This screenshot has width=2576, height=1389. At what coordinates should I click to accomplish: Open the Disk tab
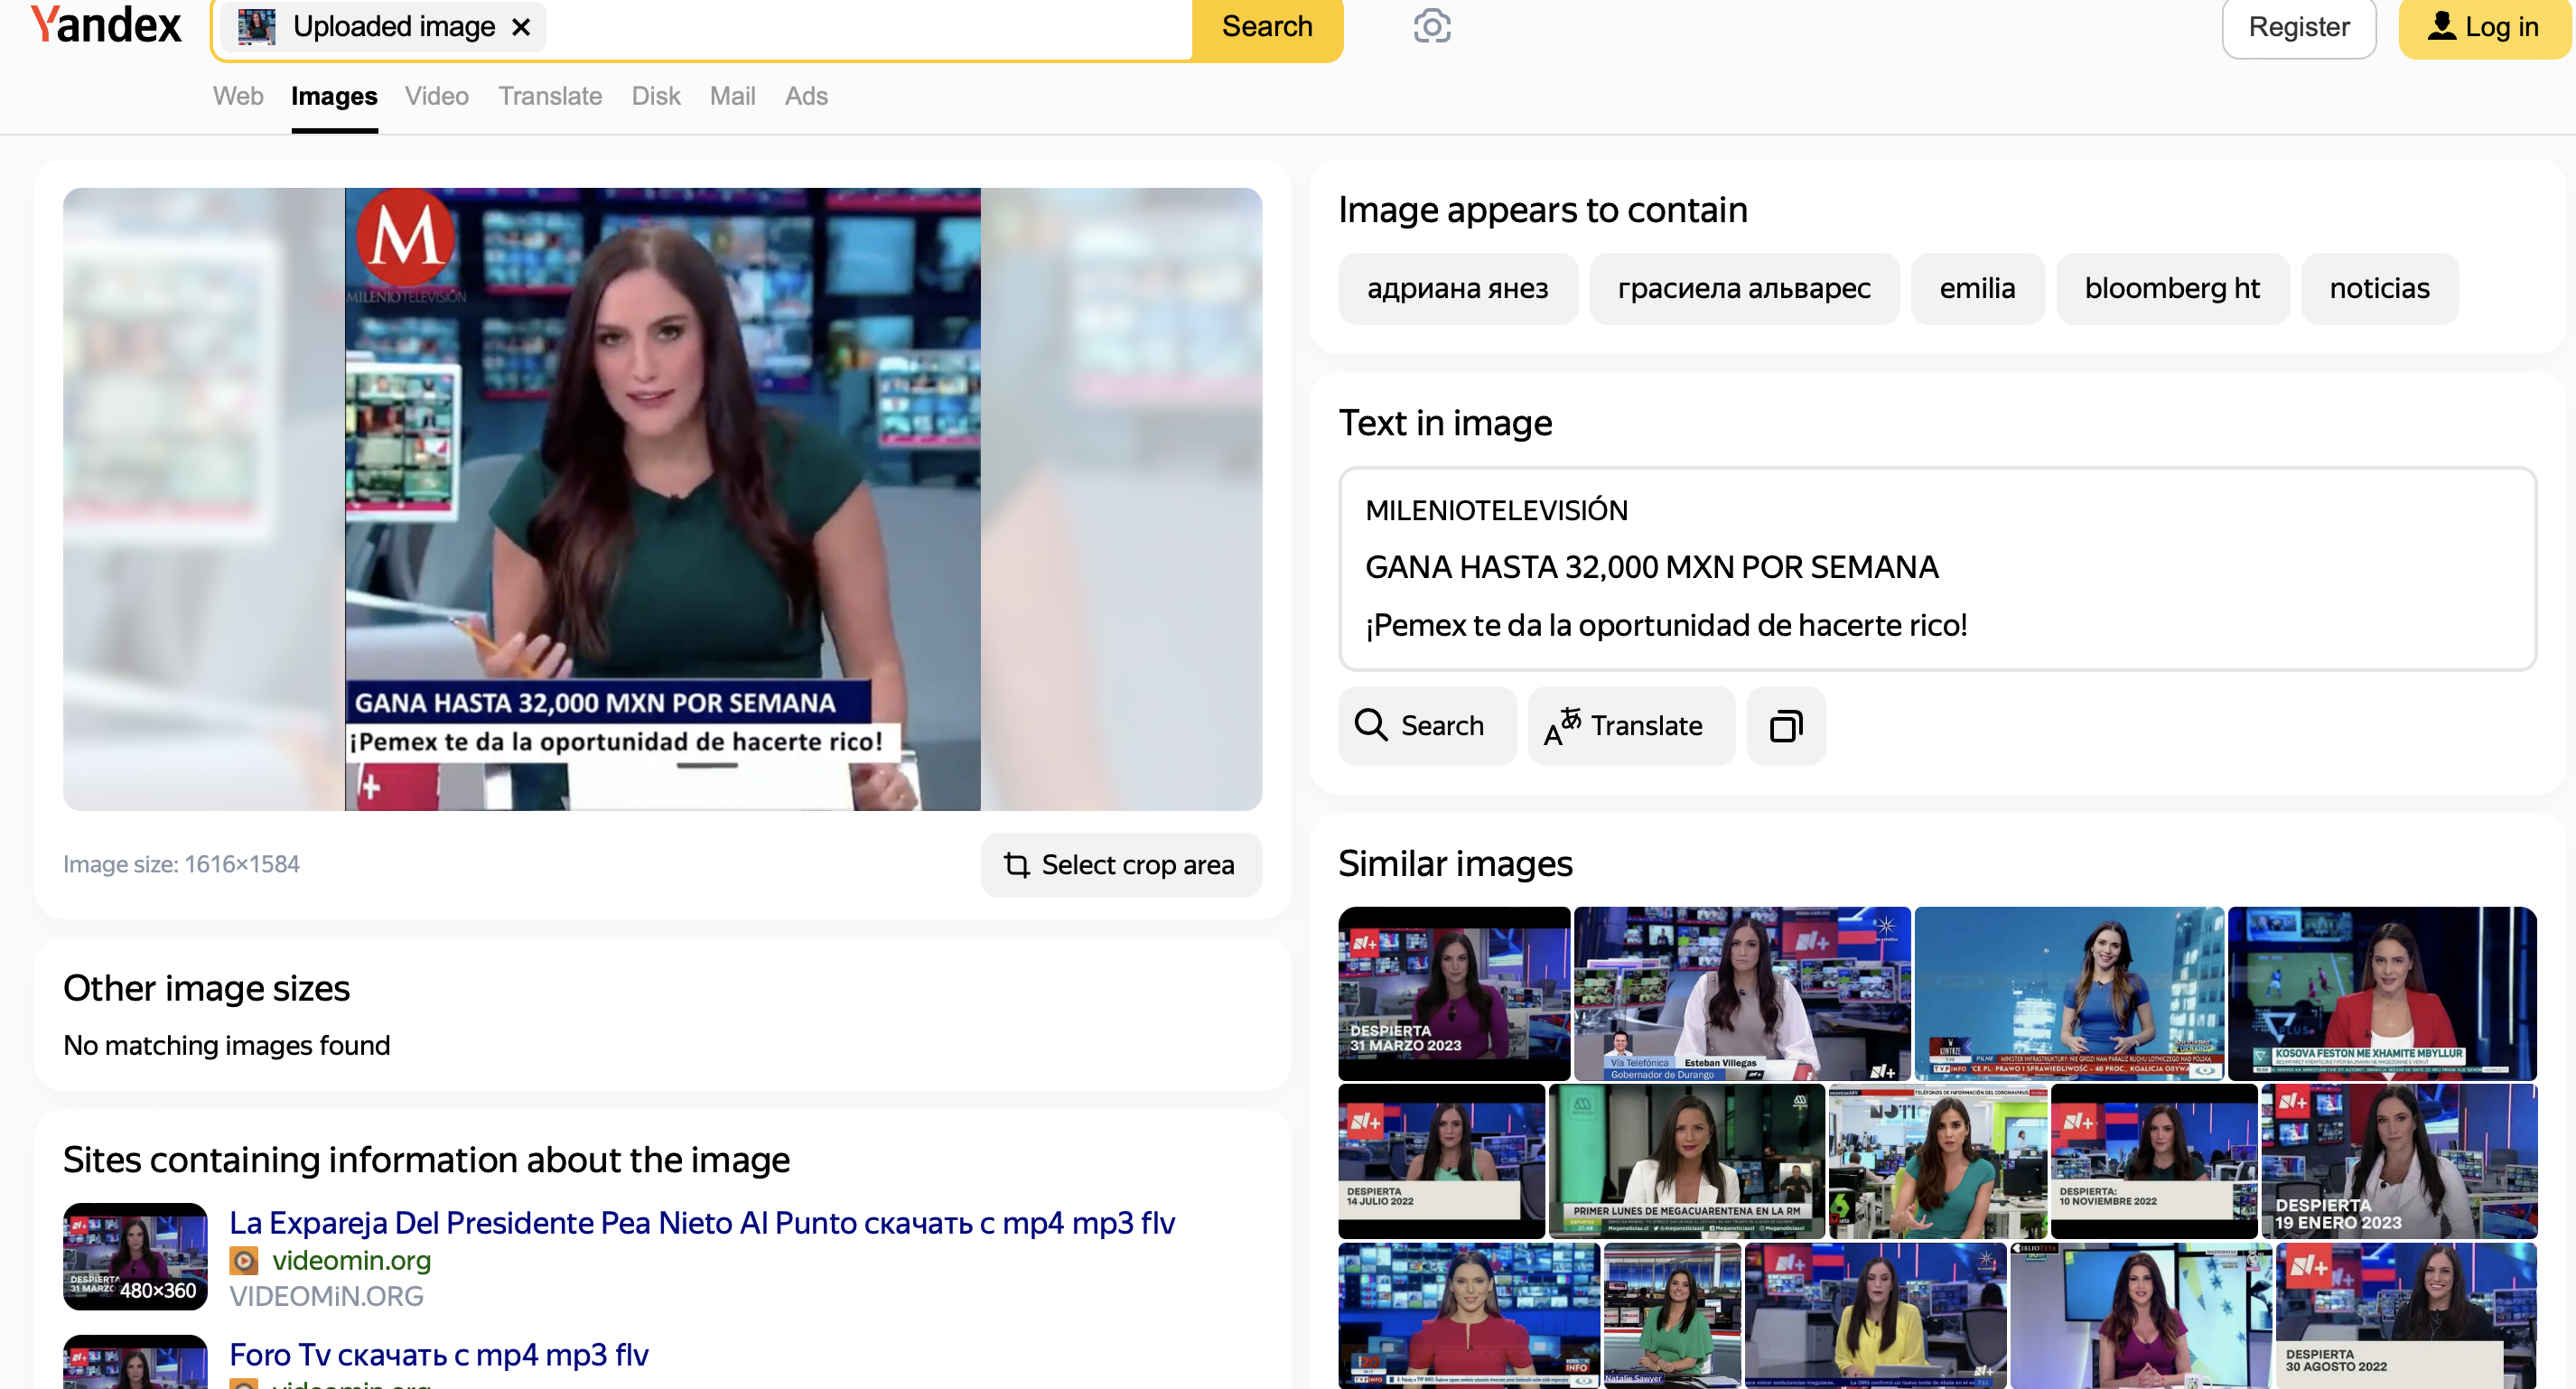656,96
